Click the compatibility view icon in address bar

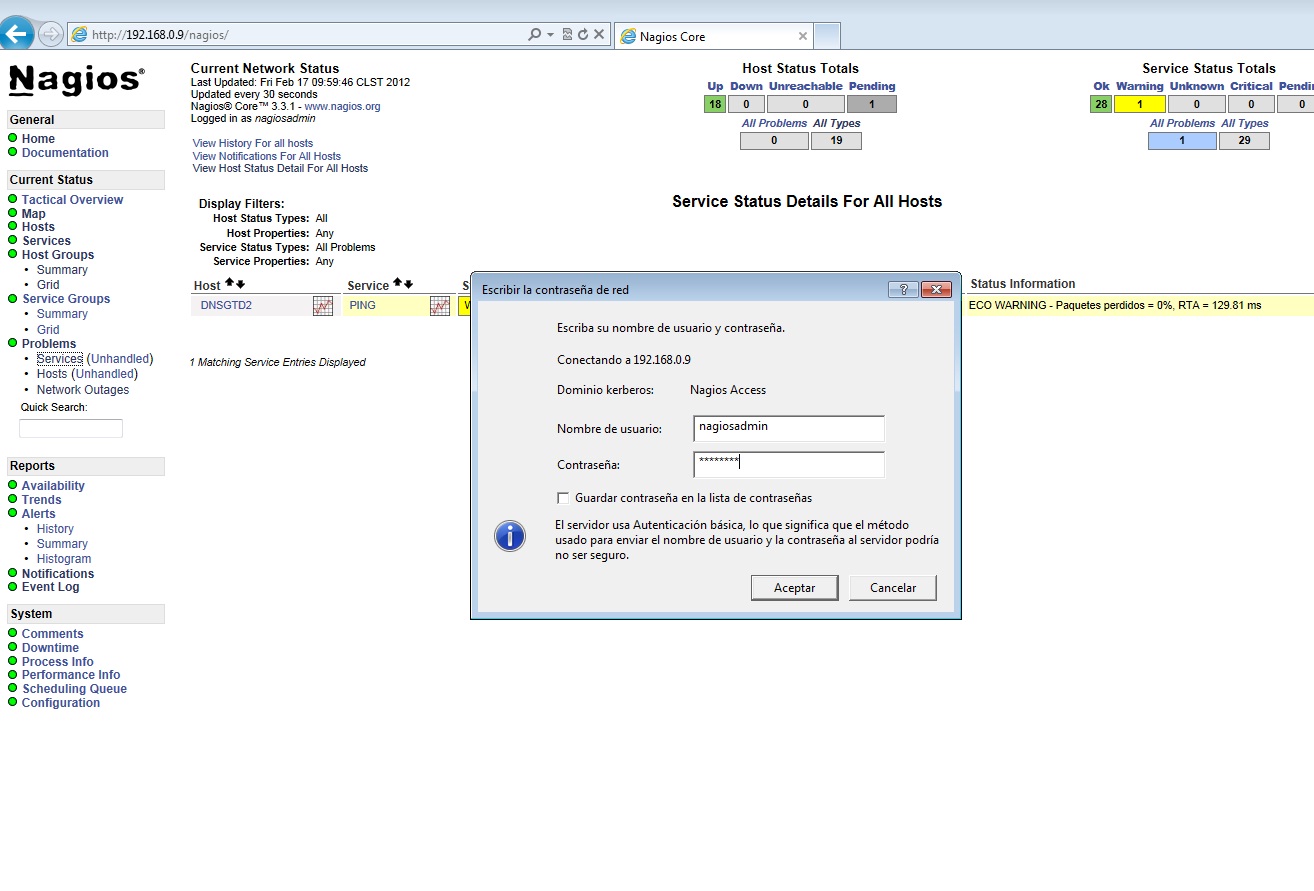click(567, 34)
